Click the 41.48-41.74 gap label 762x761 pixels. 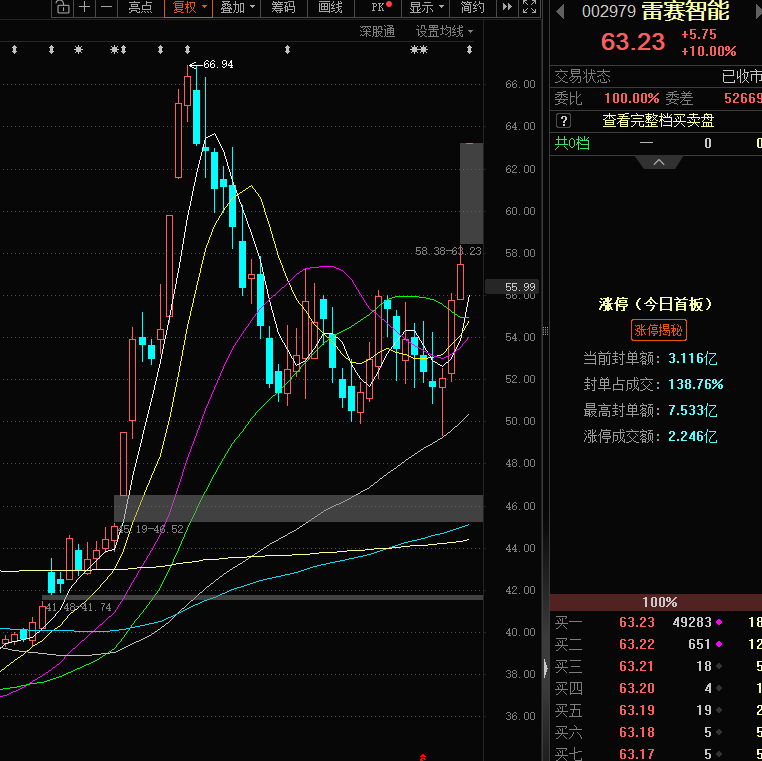[79, 607]
